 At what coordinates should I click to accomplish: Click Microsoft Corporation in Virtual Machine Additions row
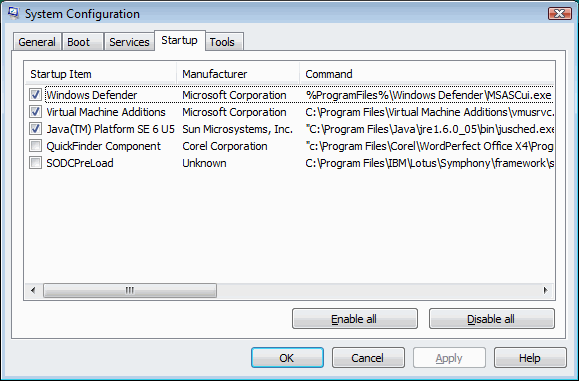click(x=234, y=112)
